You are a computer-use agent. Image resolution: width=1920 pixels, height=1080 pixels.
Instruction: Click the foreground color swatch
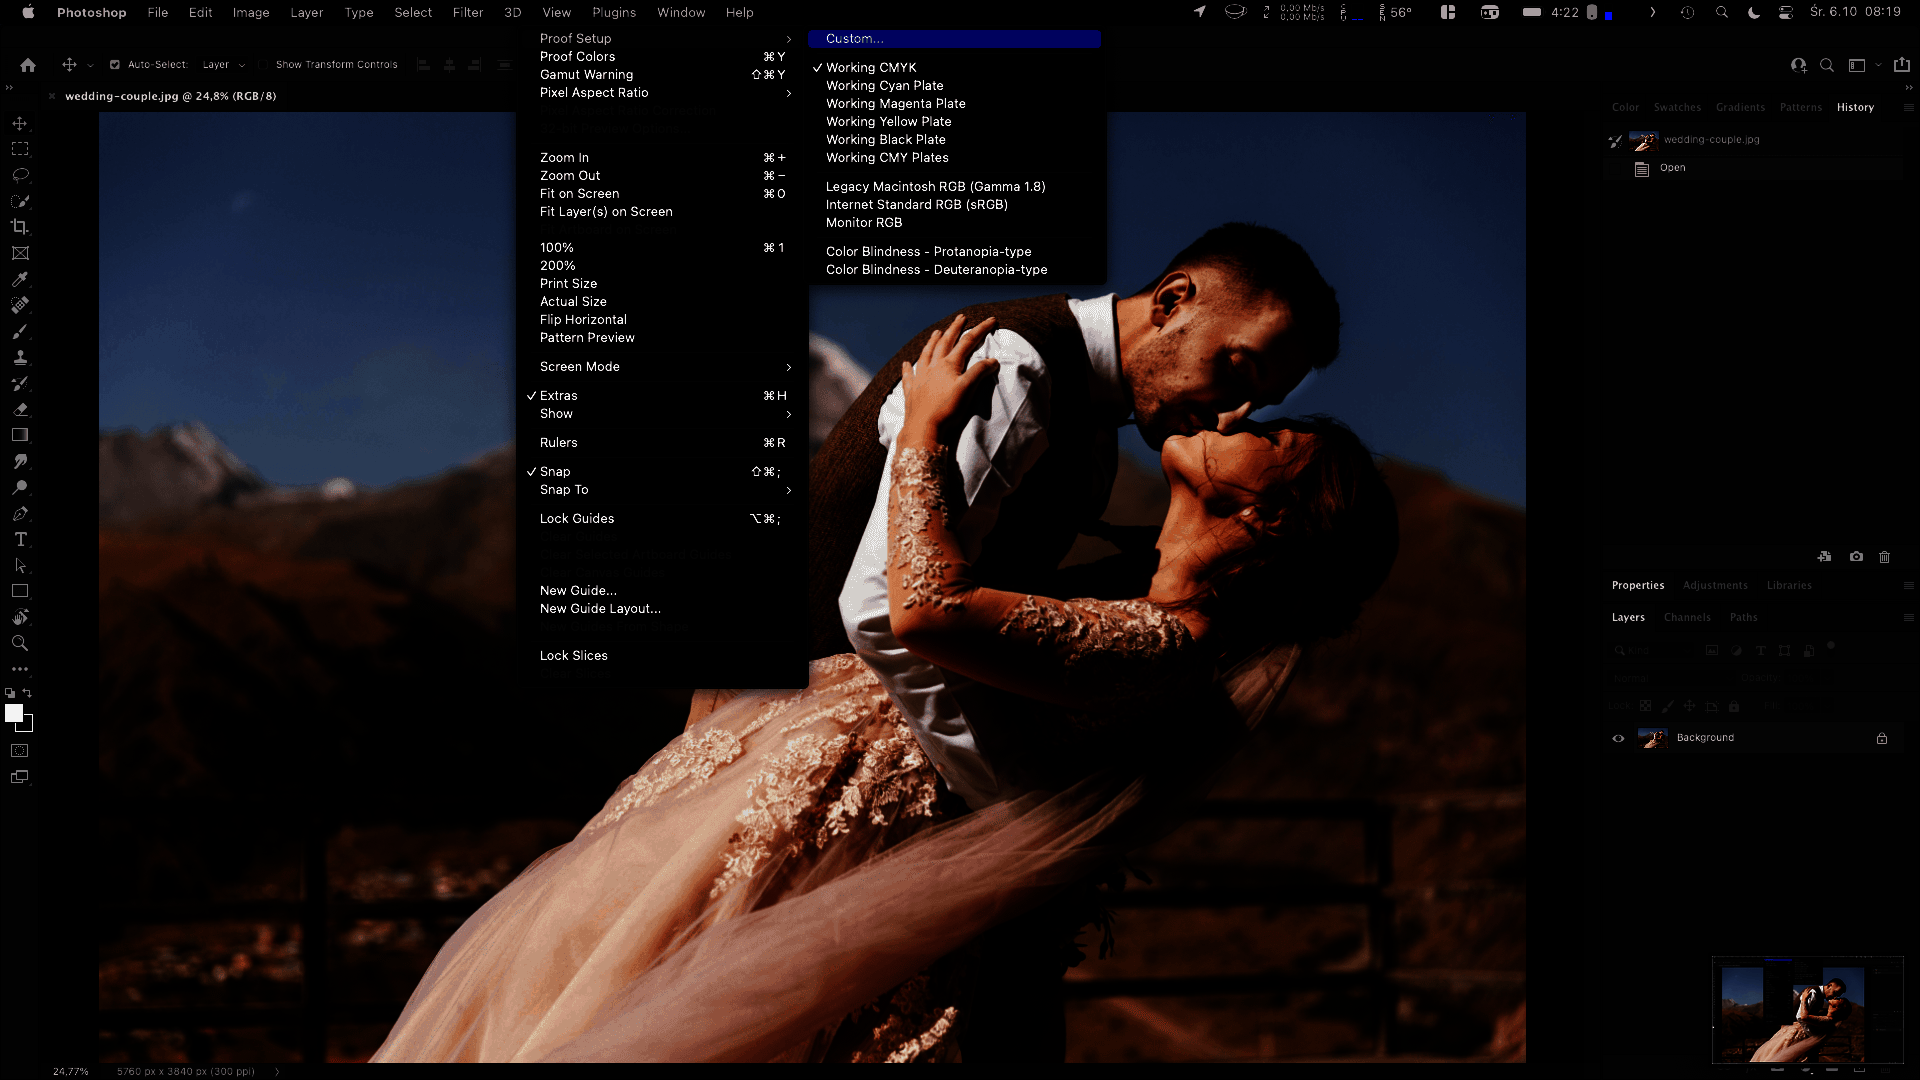[14, 713]
